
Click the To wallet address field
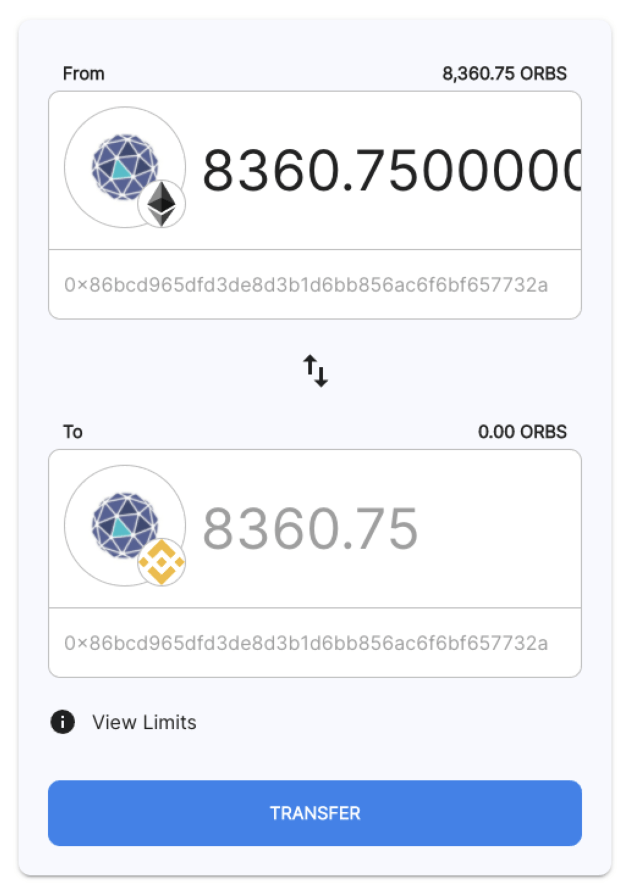click(315, 643)
